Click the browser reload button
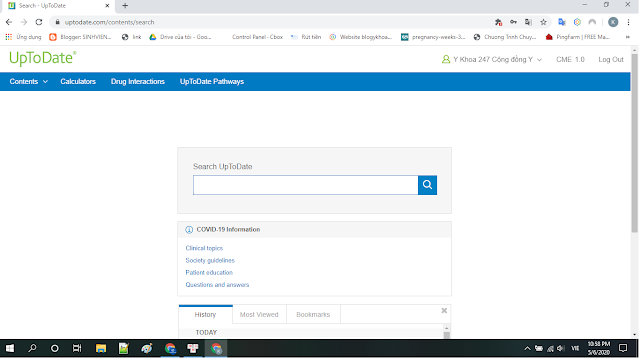640x360 pixels. 39,22
